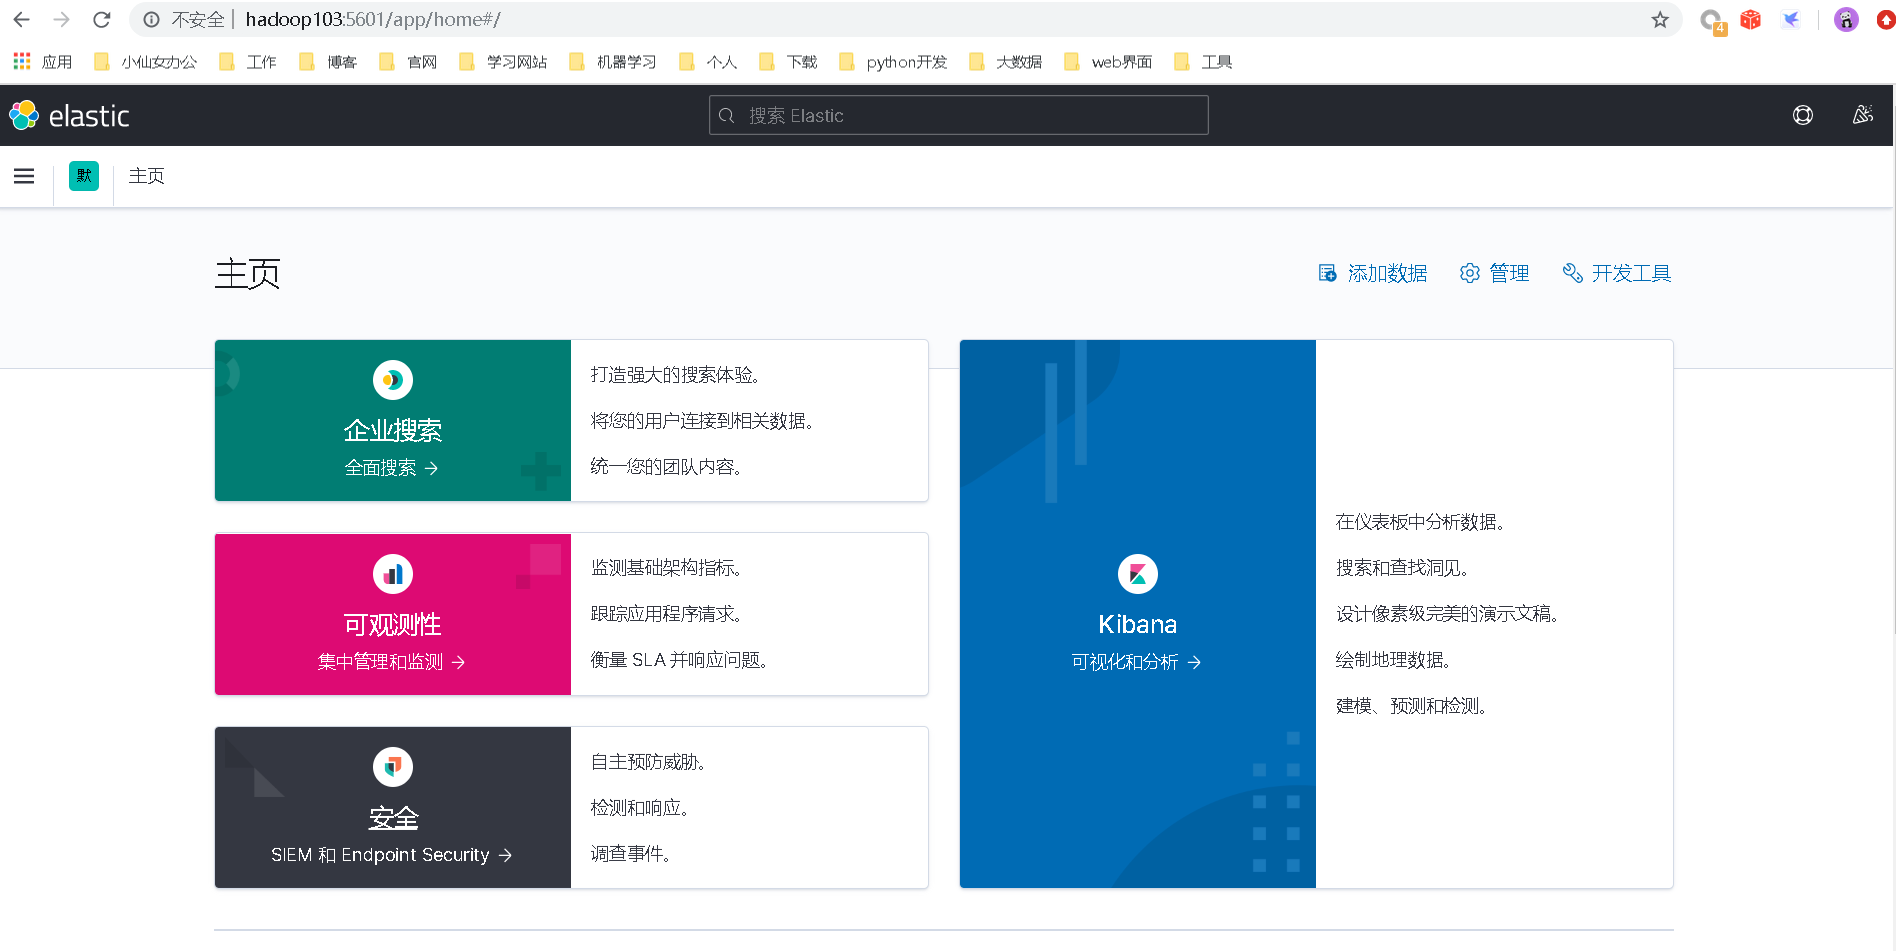Click the text 建模、预测和检测。
The image size is (1896, 951).
[1412, 706]
